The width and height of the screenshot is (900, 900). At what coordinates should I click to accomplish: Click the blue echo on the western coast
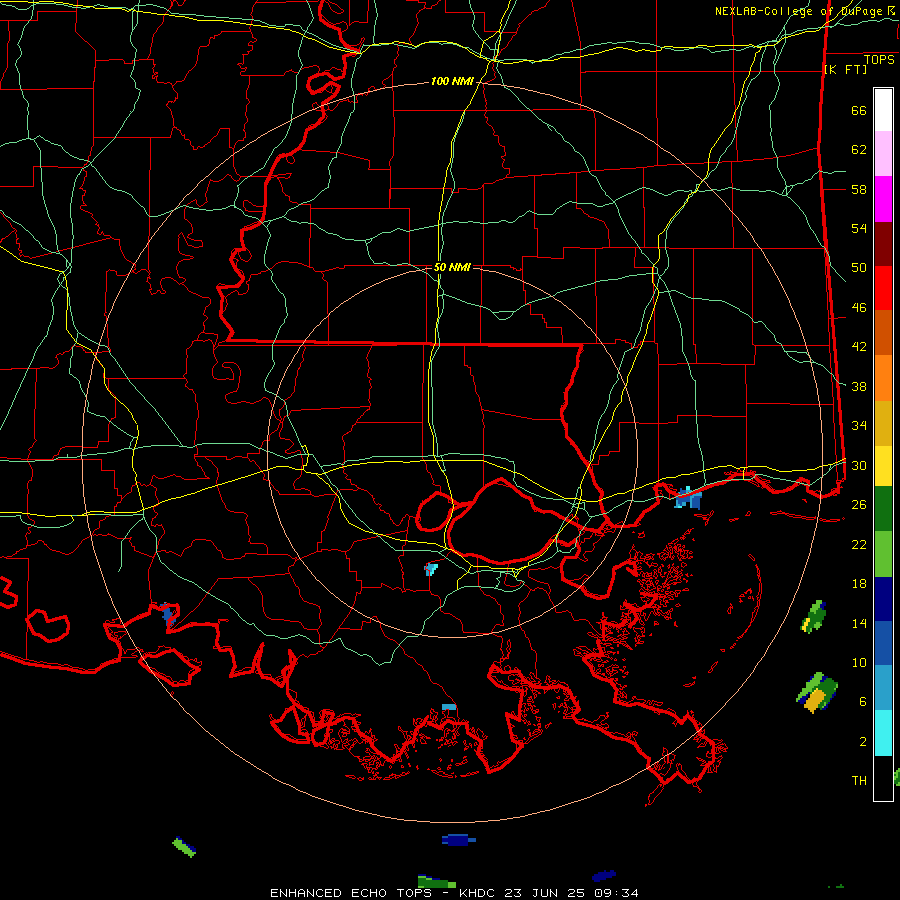pos(168,614)
